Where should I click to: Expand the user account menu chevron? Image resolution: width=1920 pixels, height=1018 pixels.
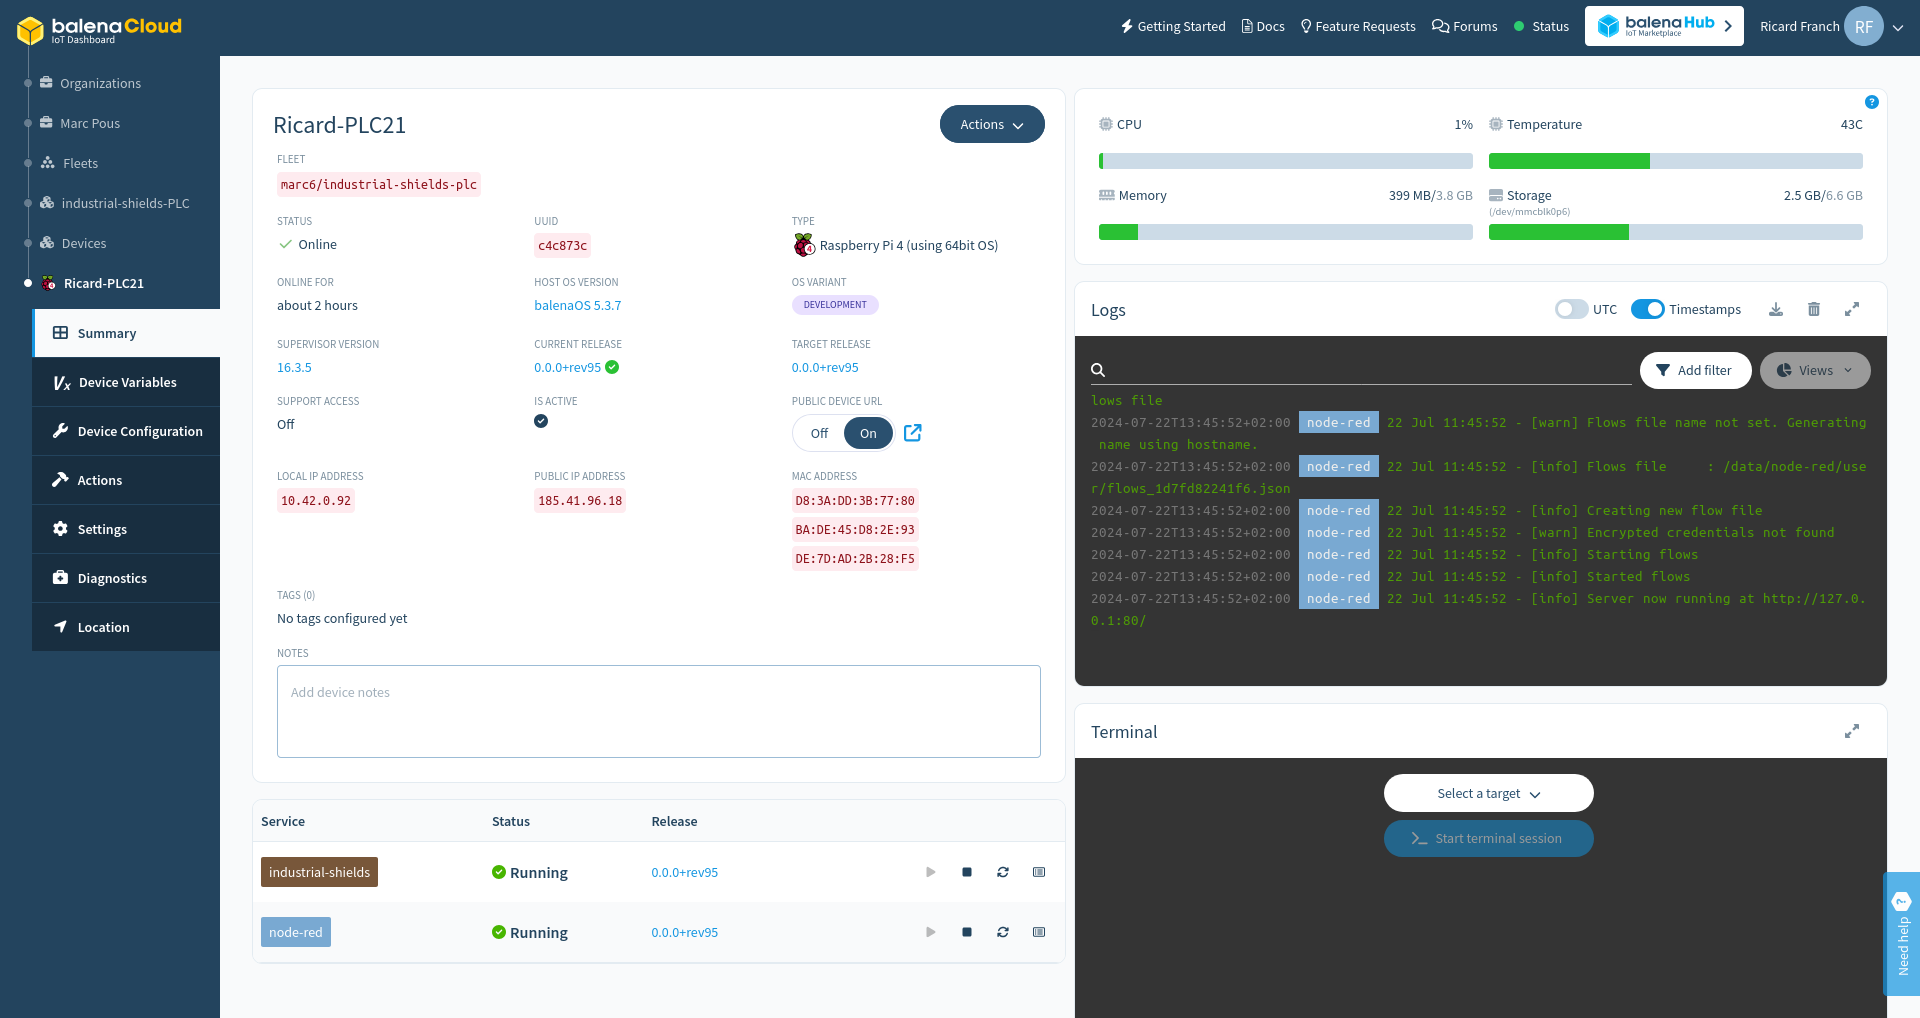pyautogui.click(x=1898, y=28)
